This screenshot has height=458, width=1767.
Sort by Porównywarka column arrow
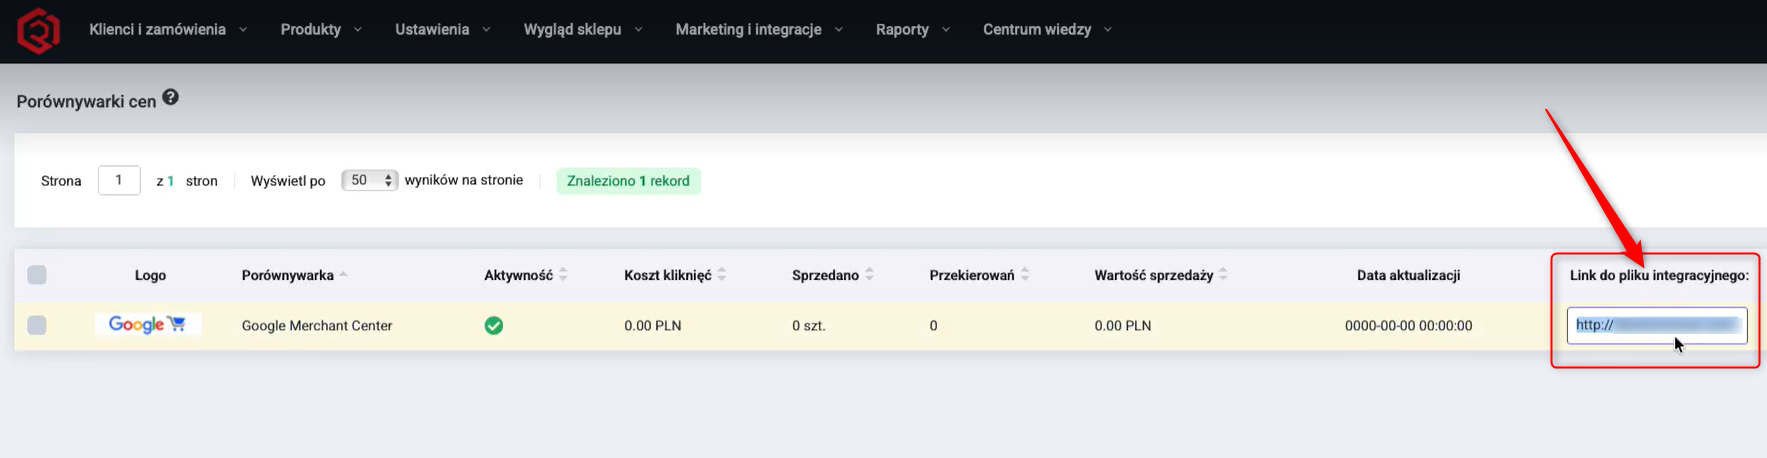343,275
